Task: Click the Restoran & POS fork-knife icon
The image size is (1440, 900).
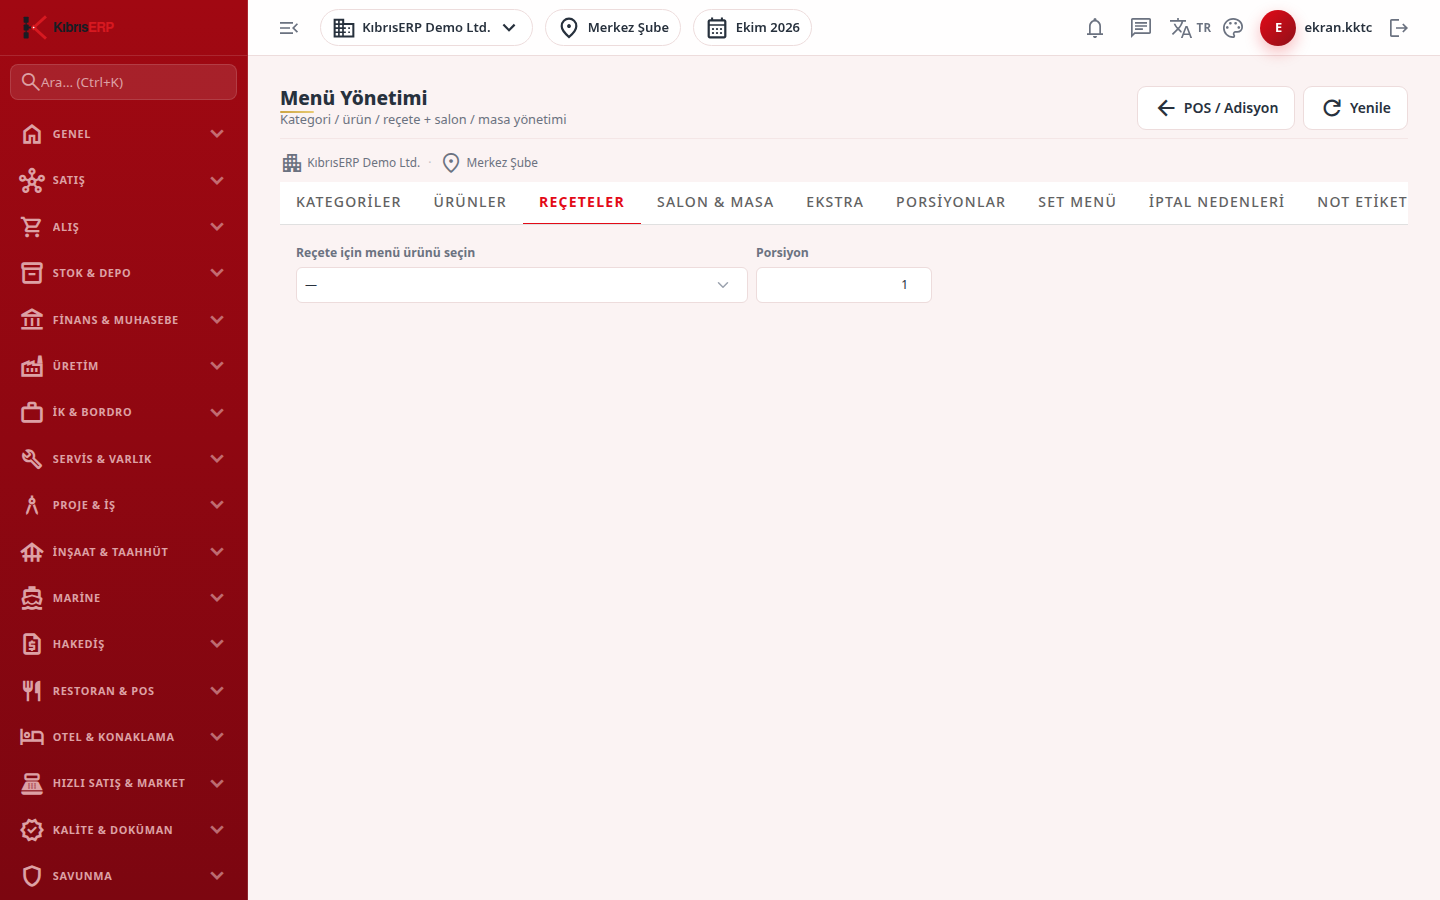Action: tap(32, 691)
